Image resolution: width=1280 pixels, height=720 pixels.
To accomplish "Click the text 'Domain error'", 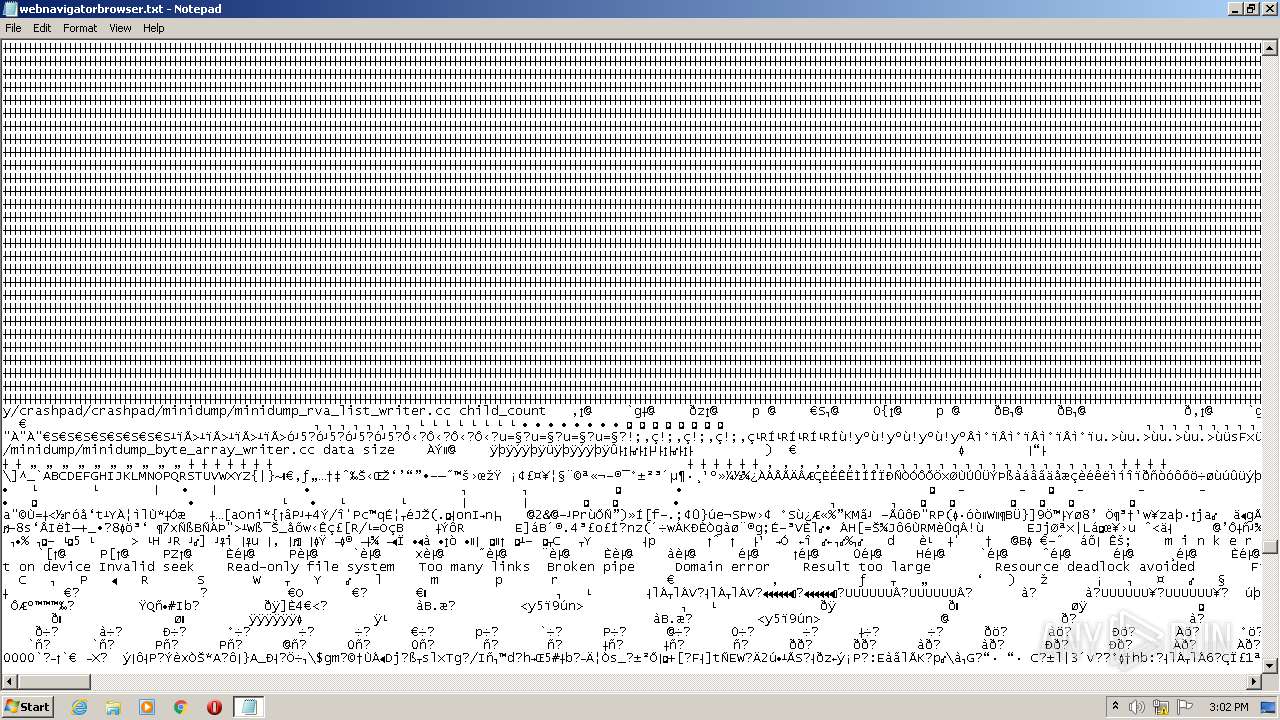I will pos(722,566).
